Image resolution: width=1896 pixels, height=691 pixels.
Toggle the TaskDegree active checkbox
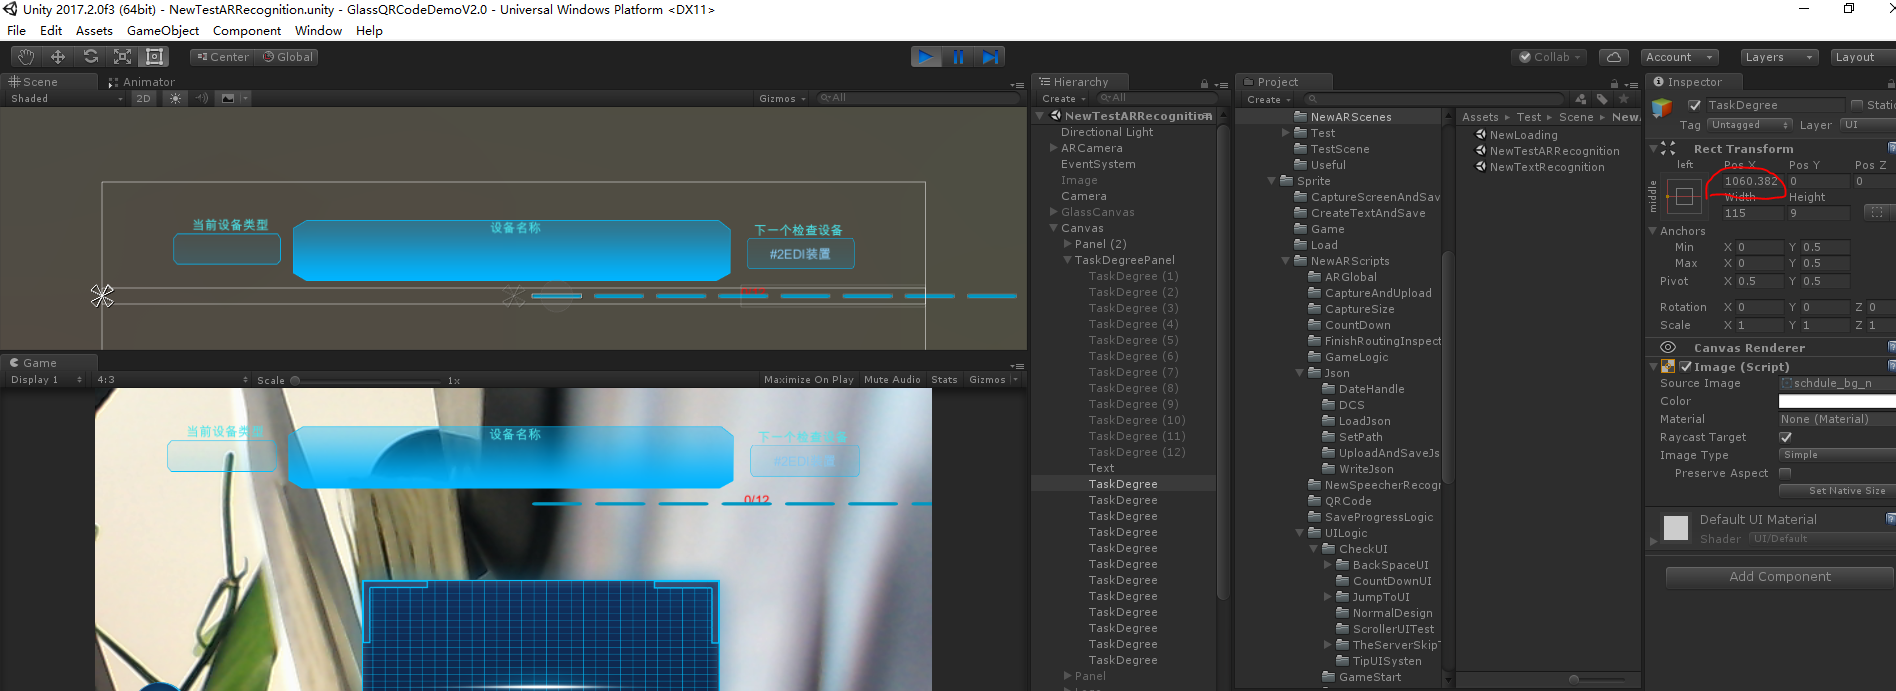(x=1694, y=105)
